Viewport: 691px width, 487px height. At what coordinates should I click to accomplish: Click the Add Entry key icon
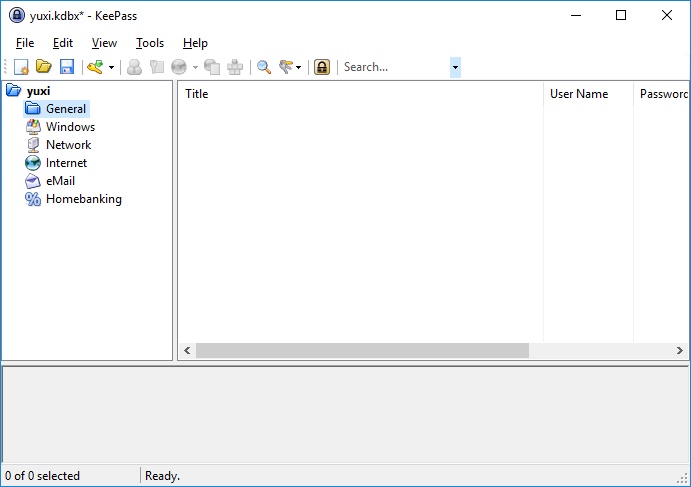[95, 67]
